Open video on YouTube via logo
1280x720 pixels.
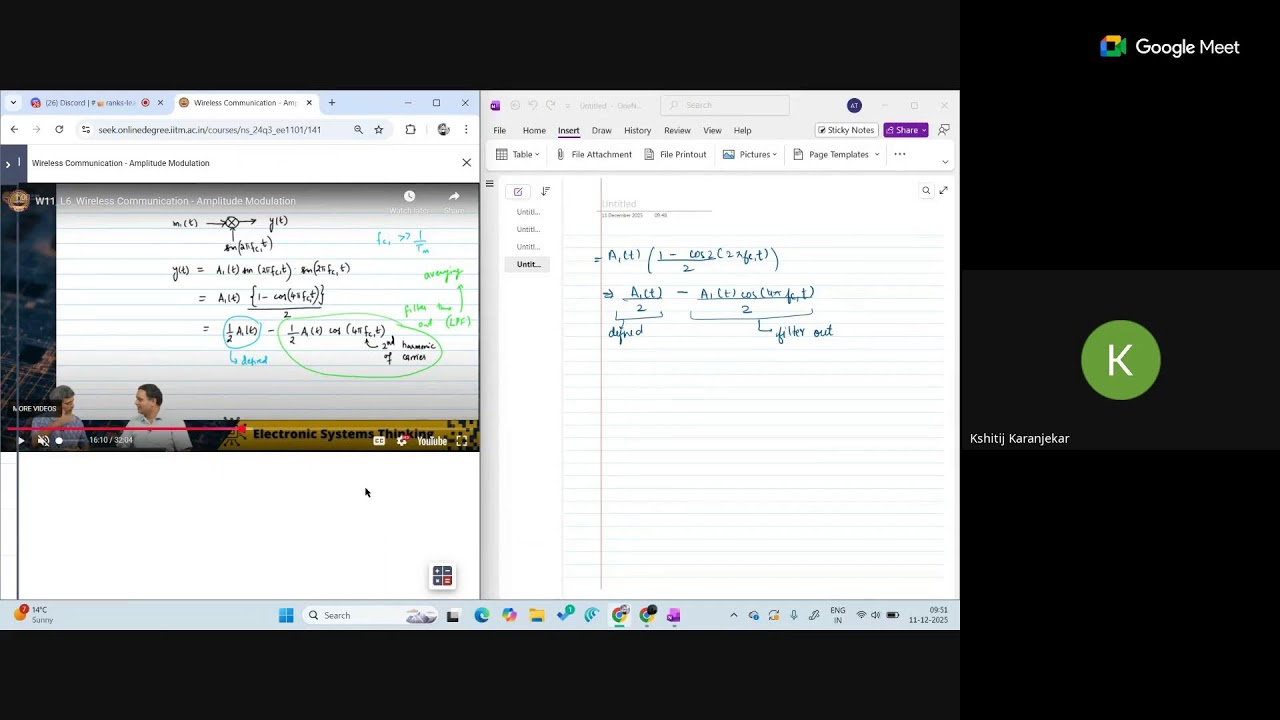[x=432, y=441]
